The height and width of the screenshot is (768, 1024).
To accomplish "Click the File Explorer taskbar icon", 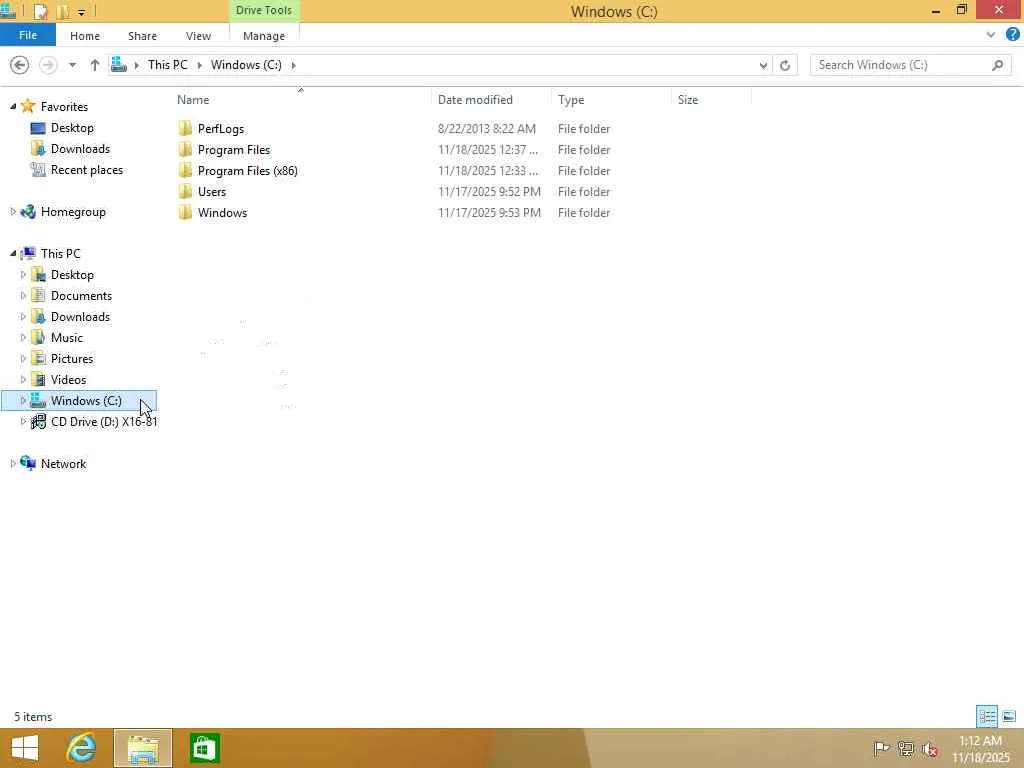I will point(143,748).
